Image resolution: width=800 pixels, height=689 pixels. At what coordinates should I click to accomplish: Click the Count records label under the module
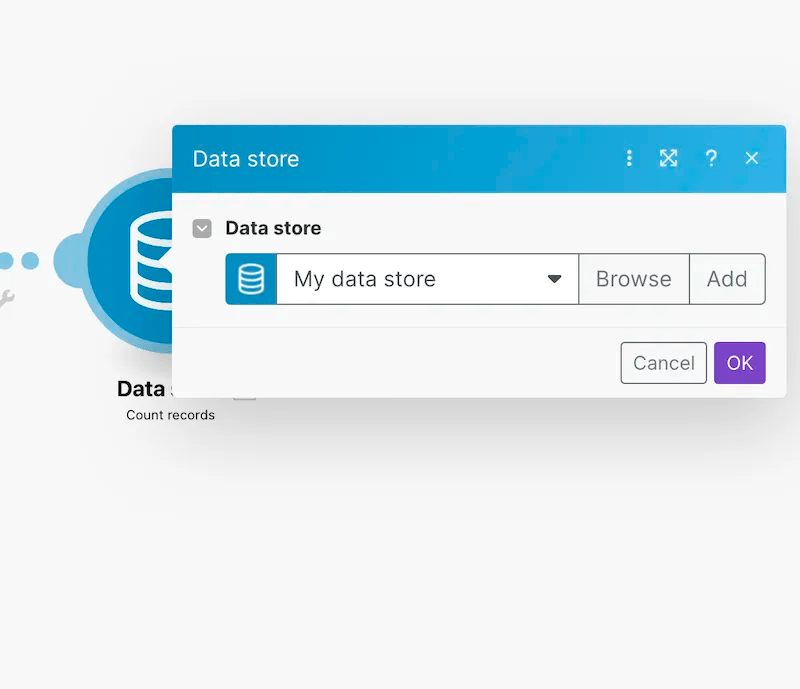pyautogui.click(x=170, y=414)
